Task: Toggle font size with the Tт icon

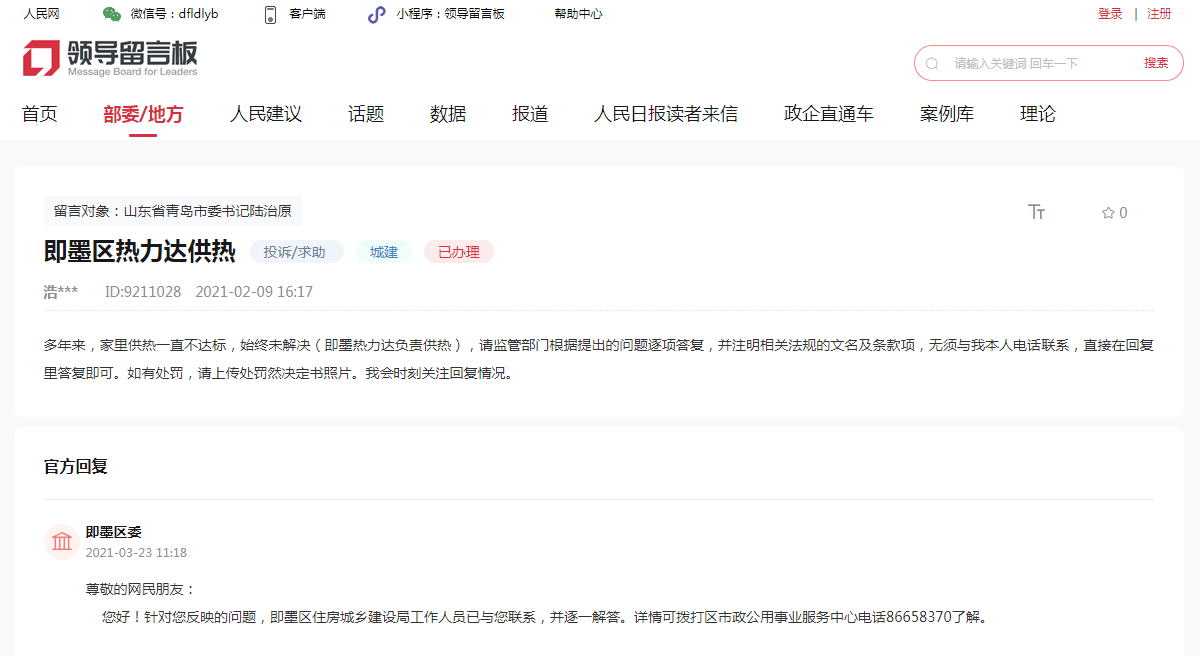Action: click(1036, 212)
